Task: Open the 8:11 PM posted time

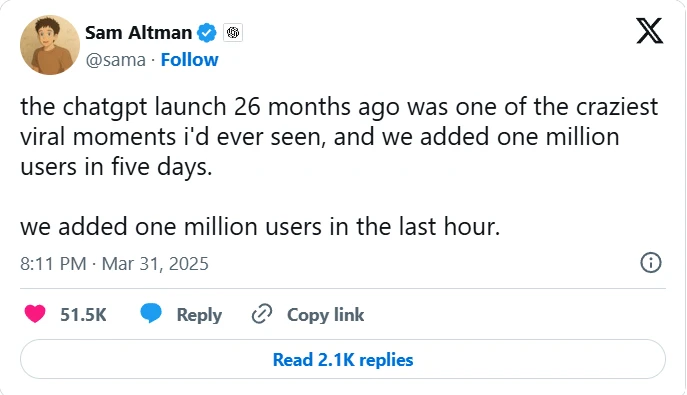Action: (x=53, y=264)
